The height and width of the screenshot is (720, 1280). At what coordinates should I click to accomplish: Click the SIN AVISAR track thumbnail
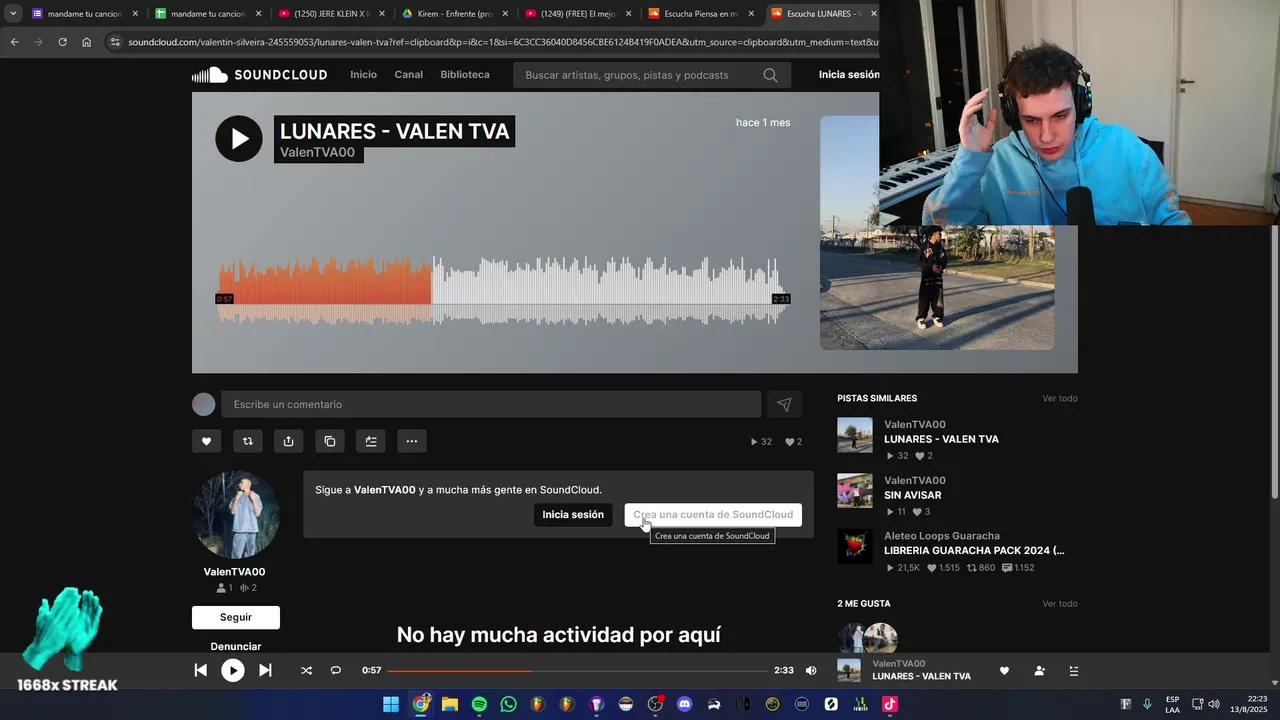[x=855, y=491]
